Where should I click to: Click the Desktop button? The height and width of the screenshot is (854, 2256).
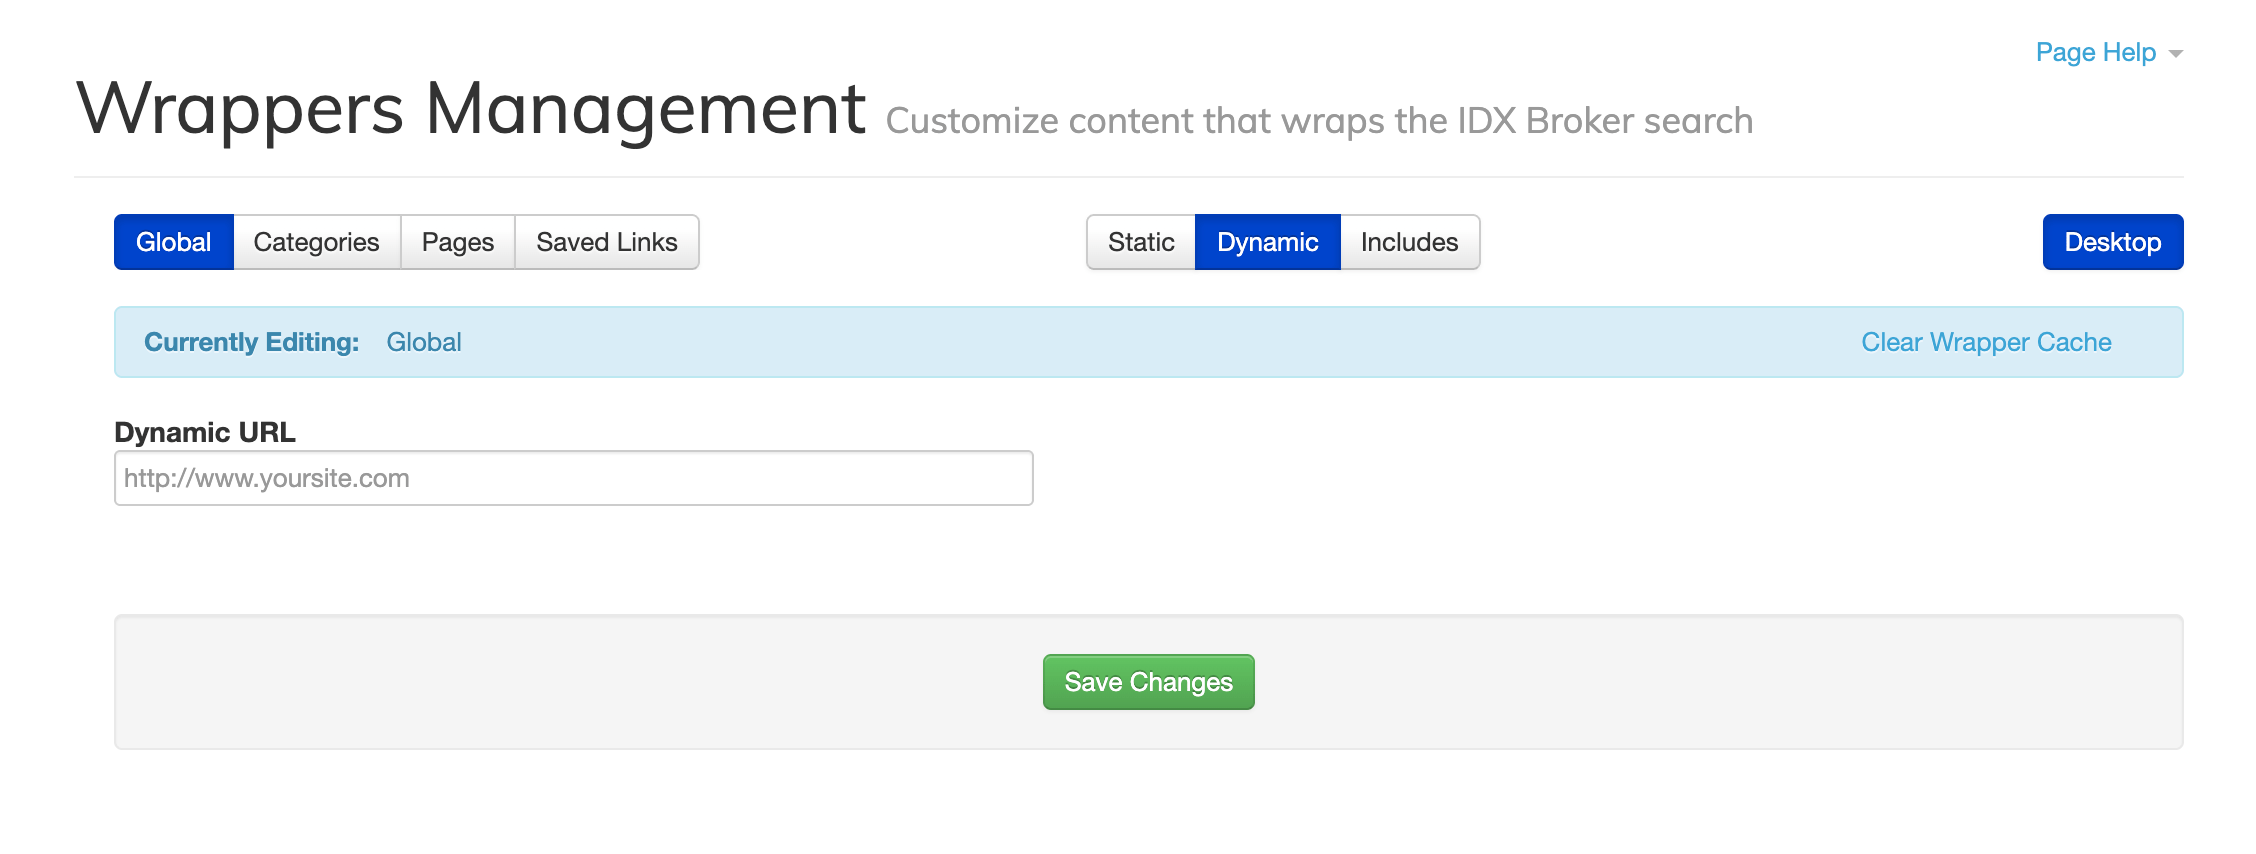tap(2112, 242)
